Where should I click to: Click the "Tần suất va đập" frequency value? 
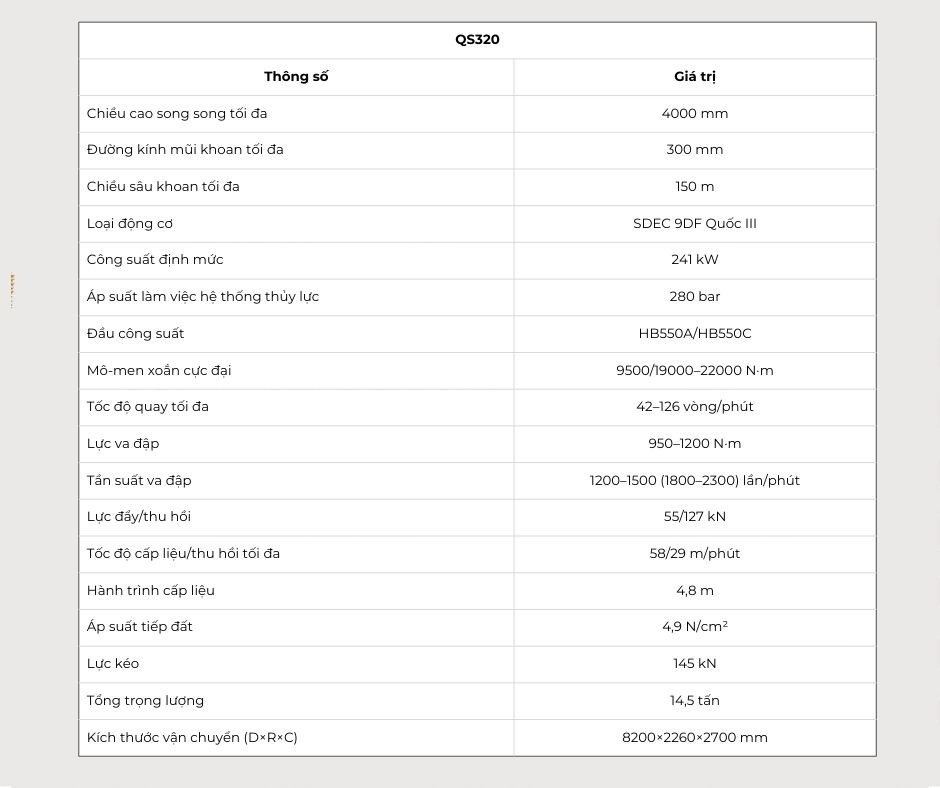pos(694,480)
